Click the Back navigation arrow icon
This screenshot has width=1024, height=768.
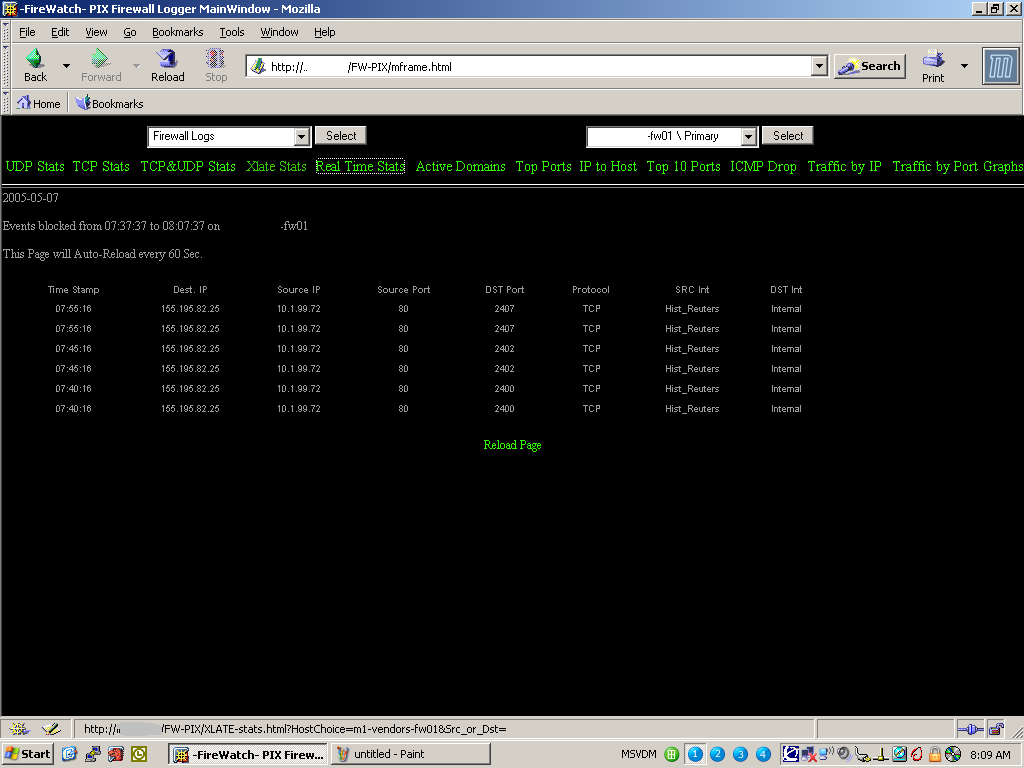click(x=35, y=59)
